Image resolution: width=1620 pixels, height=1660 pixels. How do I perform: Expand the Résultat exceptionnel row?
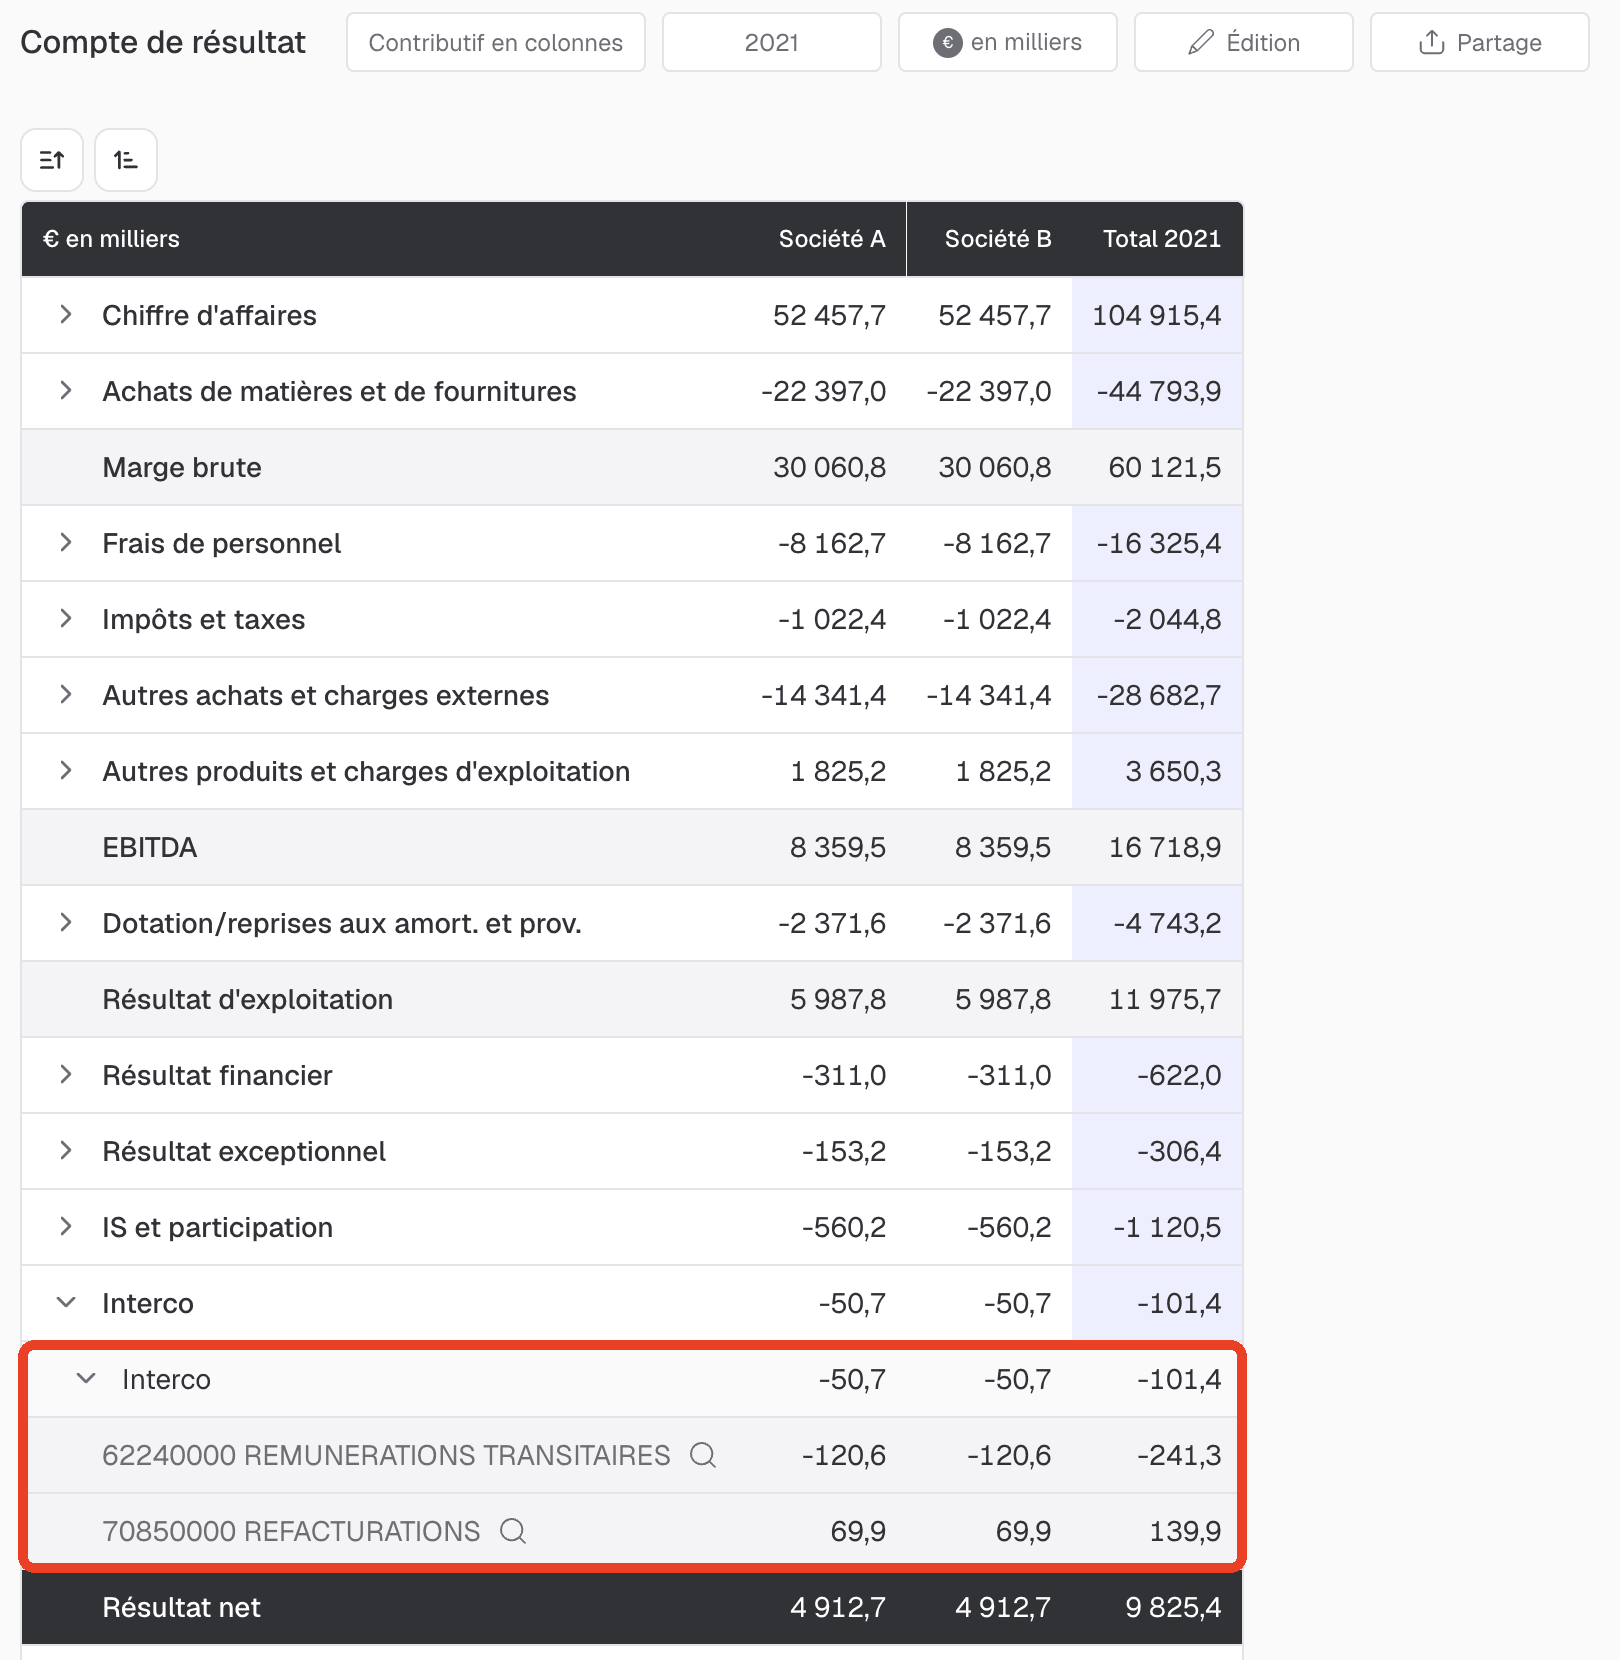click(x=66, y=1151)
